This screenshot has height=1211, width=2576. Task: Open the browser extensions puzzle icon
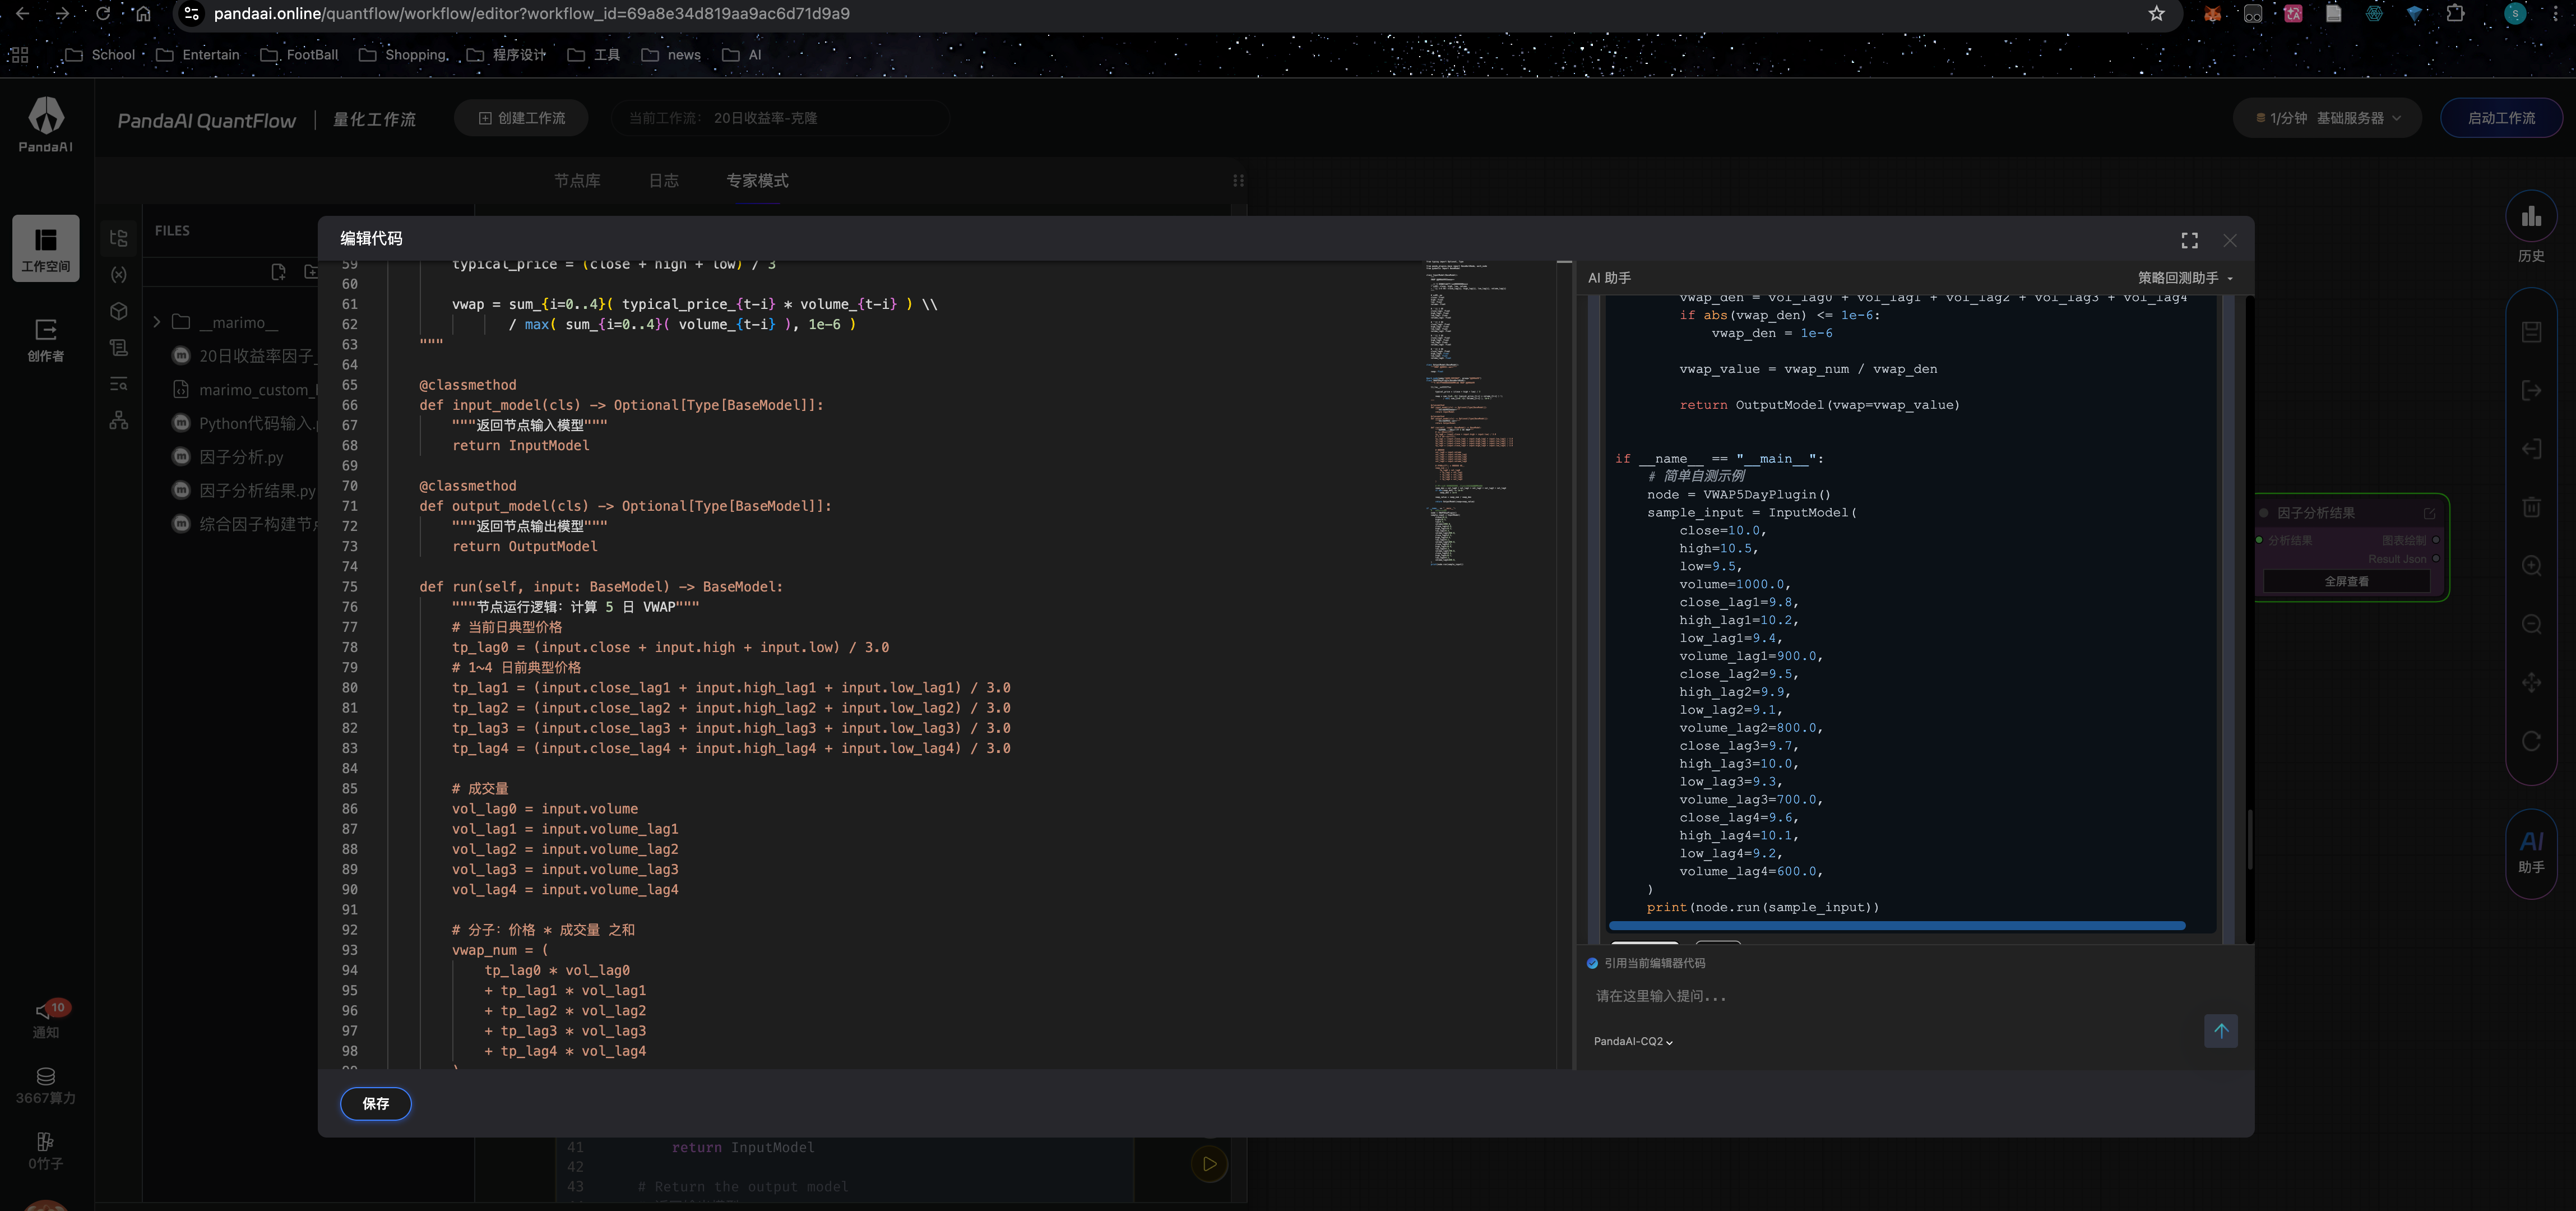(x=2455, y=14)
